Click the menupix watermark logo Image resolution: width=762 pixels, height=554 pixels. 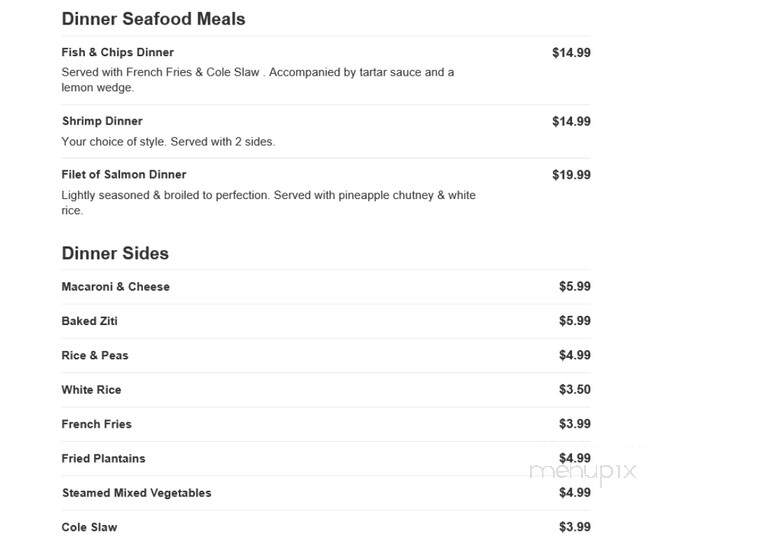[583, 472]
